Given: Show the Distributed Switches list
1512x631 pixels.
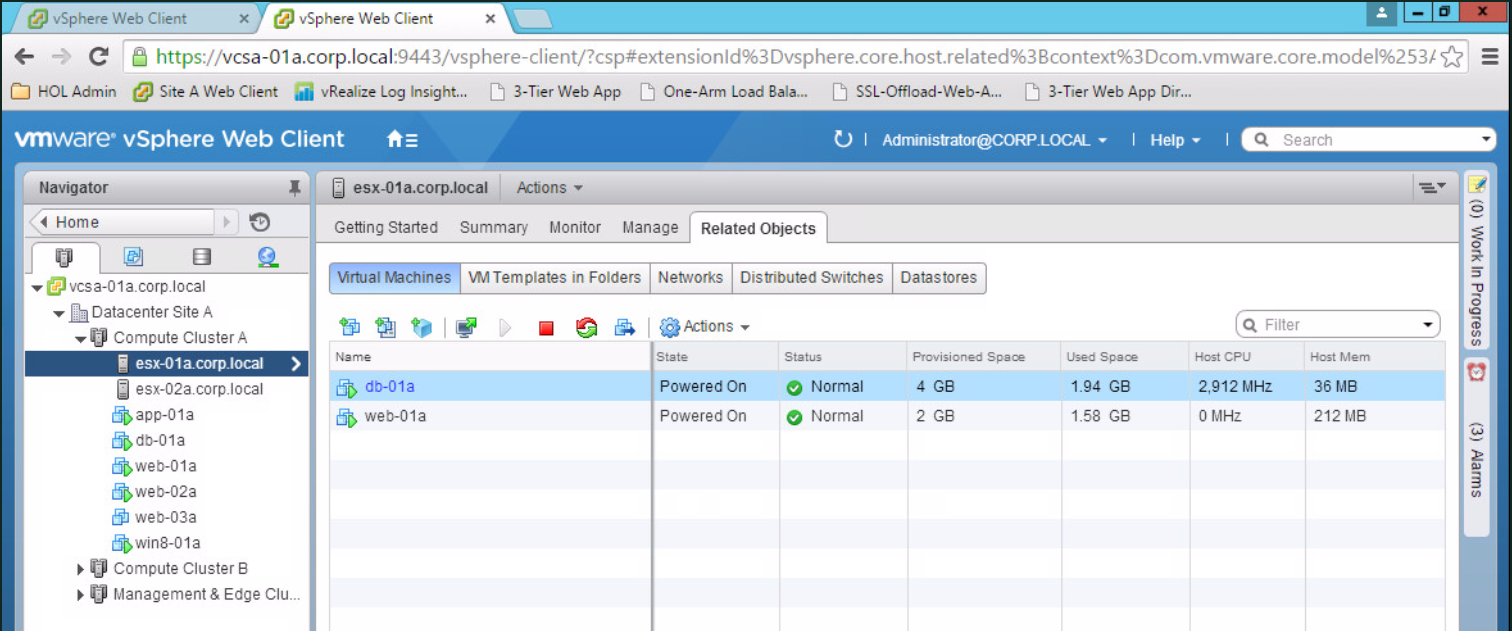Looking at the screenshot, I should pyautogui.click(x=812, y=277).
